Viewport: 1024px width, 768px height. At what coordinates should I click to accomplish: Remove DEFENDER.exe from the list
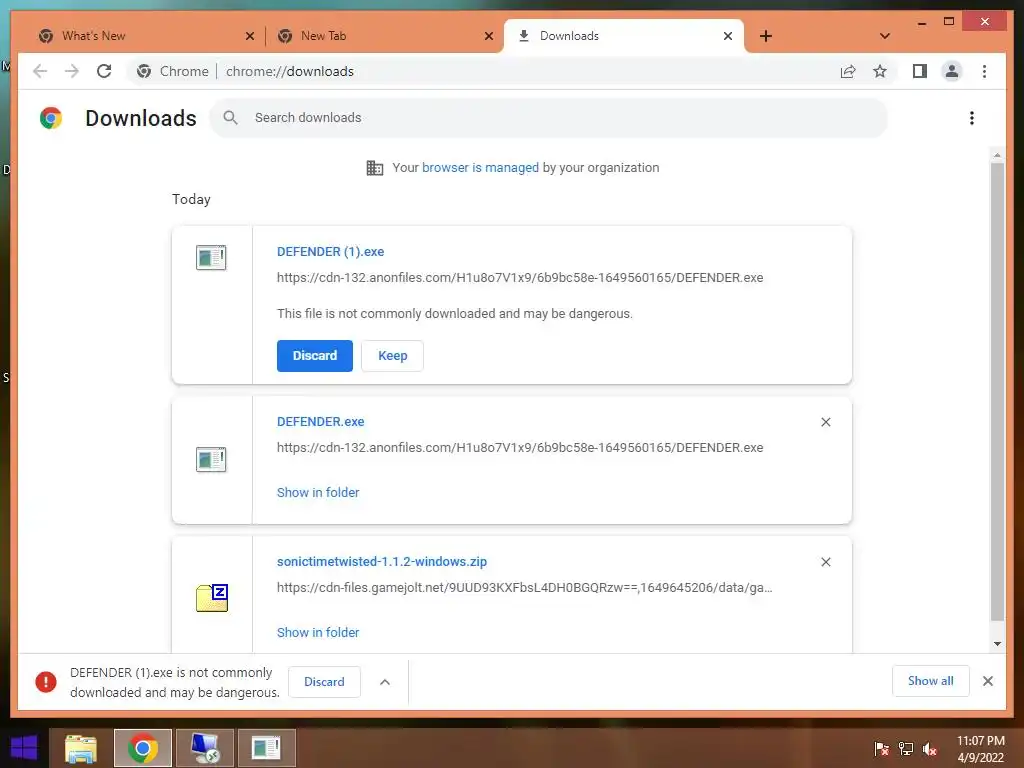tap(825, 422)
